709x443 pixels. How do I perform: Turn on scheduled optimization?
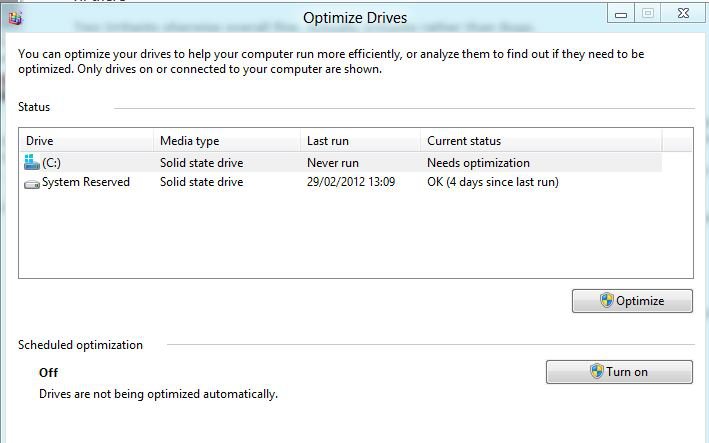(x=619, y=372)
